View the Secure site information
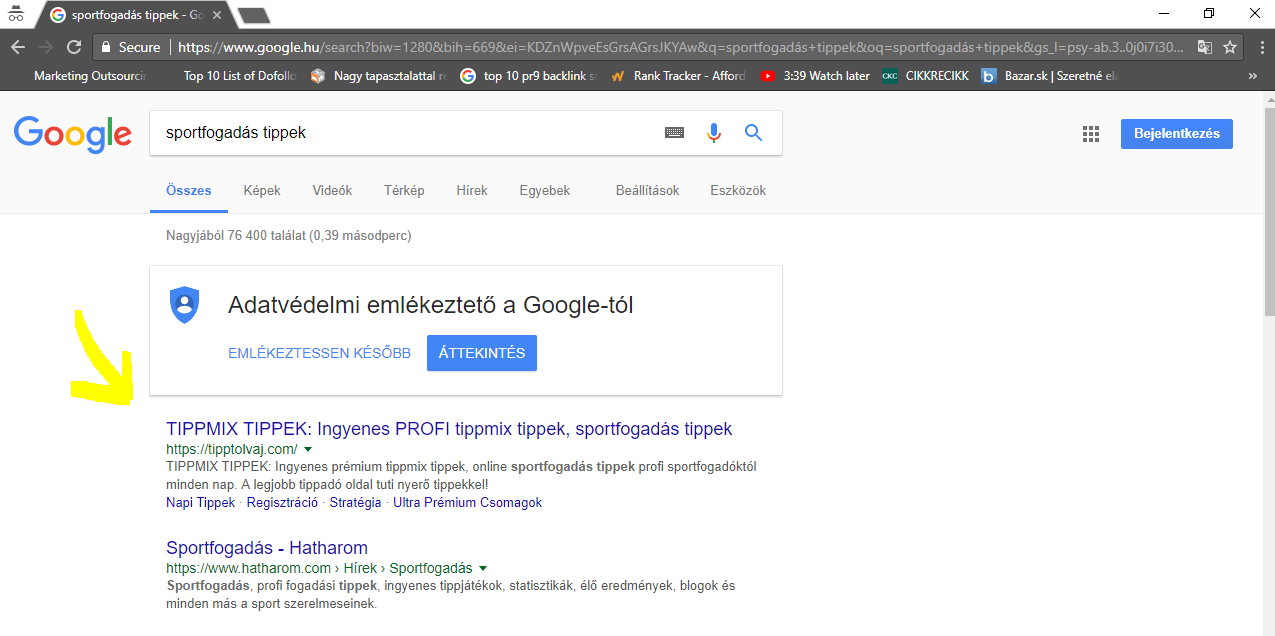 [x=130, y=47]
